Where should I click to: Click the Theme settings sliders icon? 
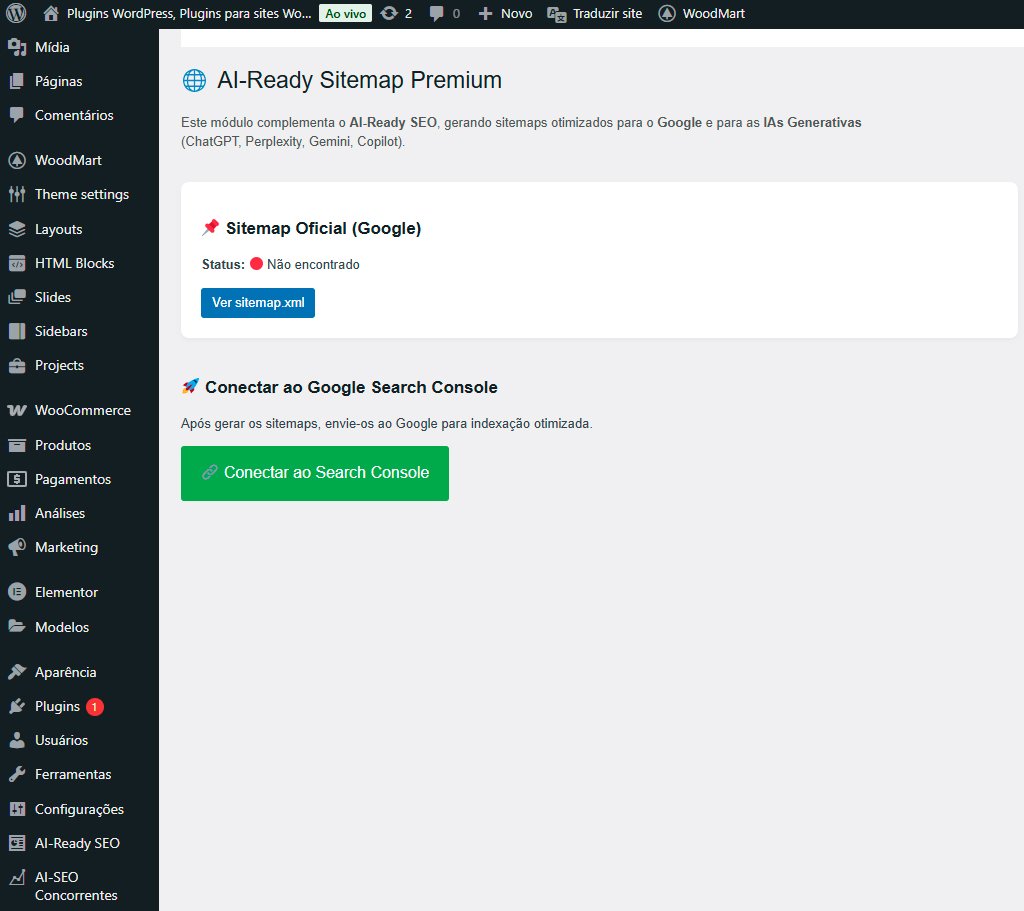pos(17,194)
